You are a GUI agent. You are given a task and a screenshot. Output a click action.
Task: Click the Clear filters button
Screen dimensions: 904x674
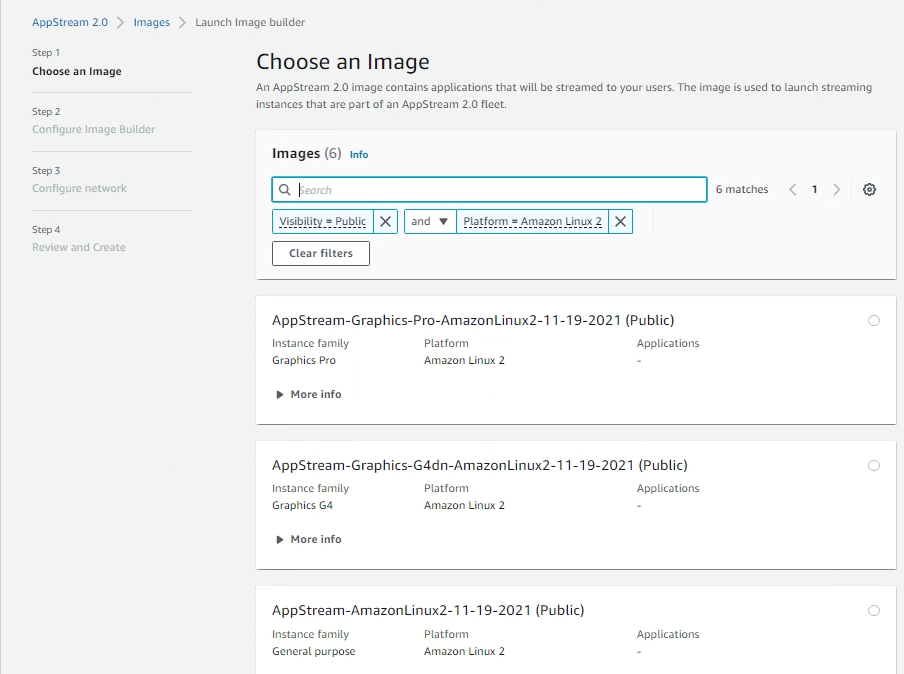pos(320,253)
